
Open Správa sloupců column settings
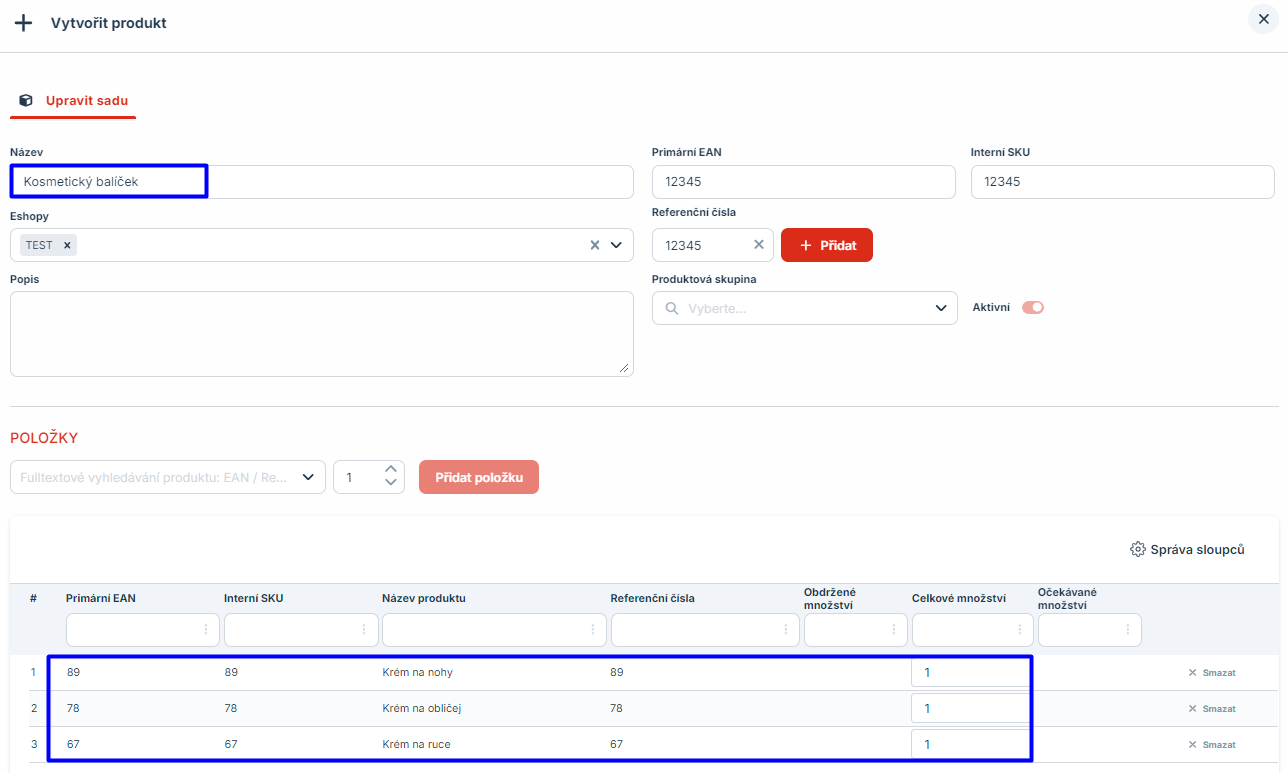tap(1187, 549)
